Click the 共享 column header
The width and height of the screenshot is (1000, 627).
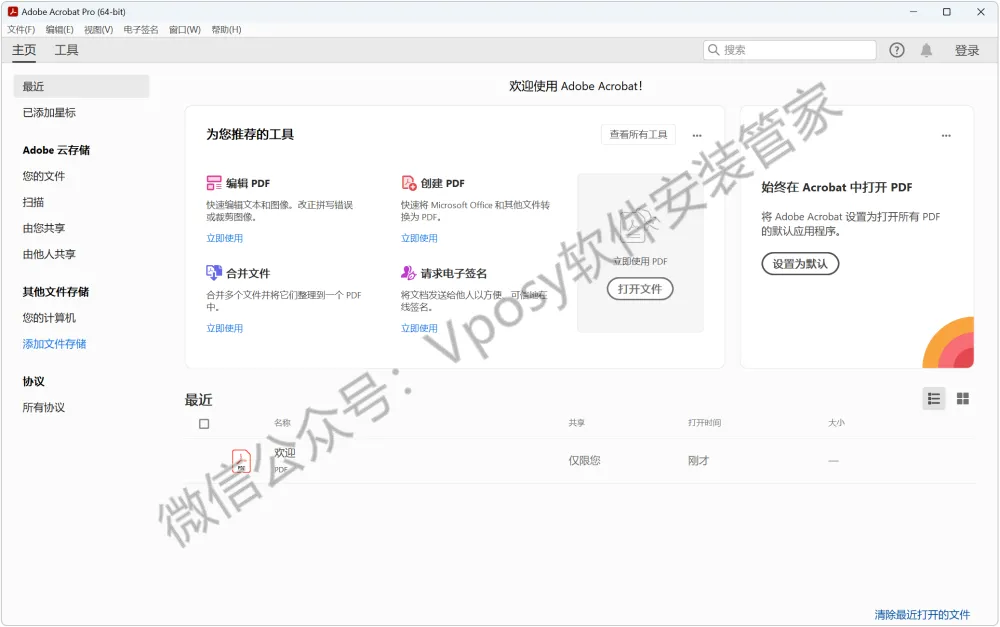[577, 422]
